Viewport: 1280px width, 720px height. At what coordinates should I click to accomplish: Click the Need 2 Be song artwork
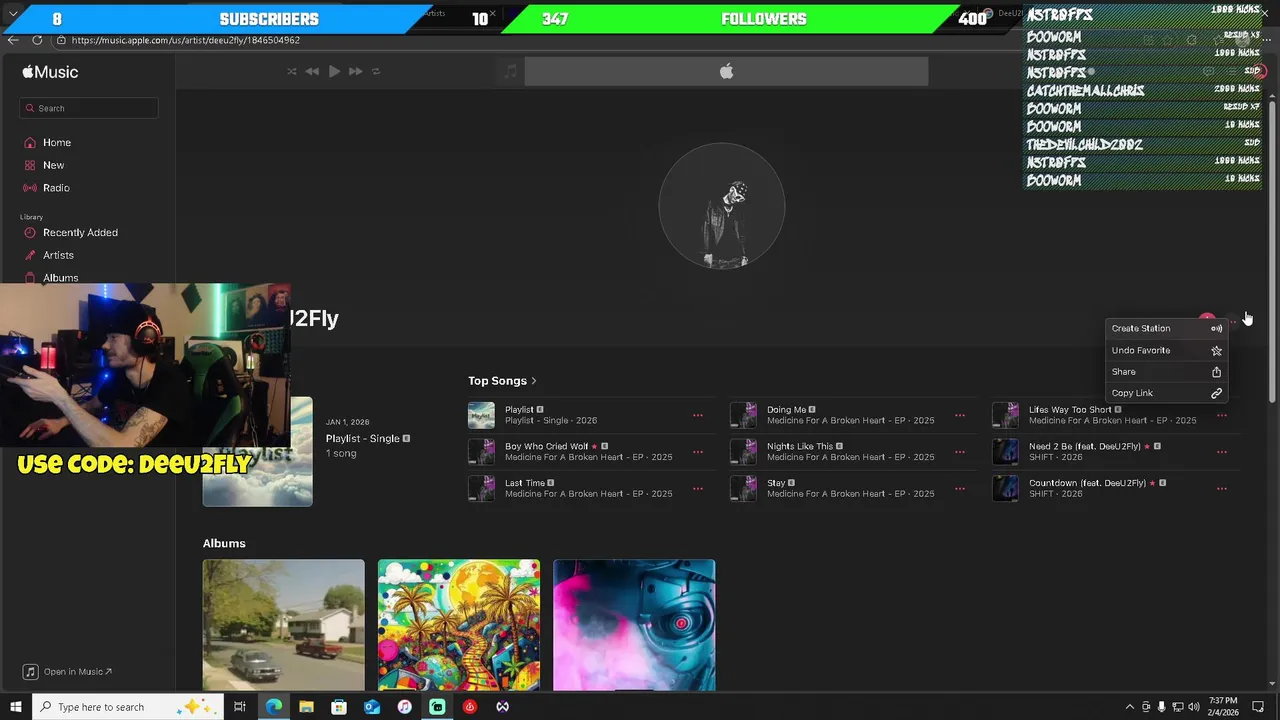coord(1005,452)
